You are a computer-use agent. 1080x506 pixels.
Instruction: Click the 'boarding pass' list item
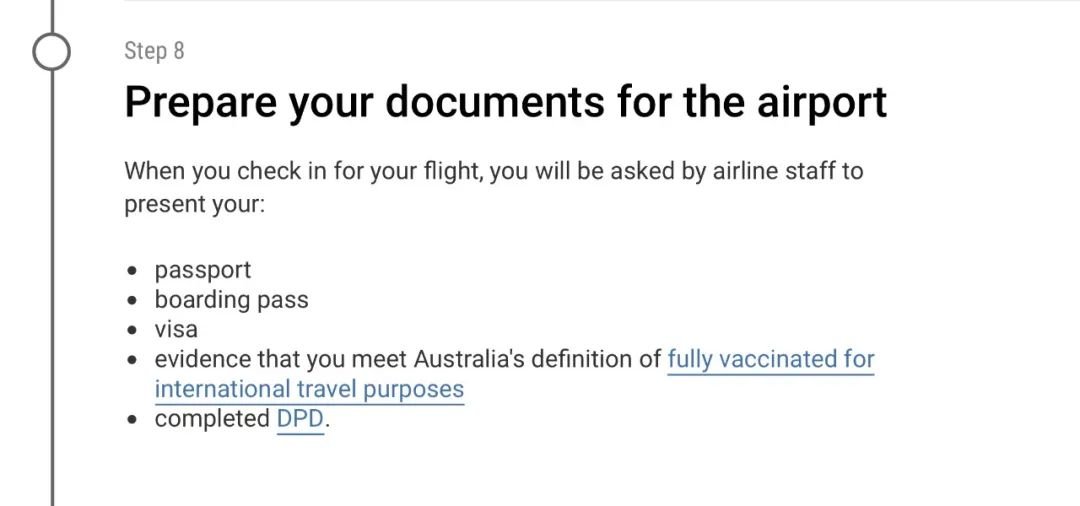231,299
